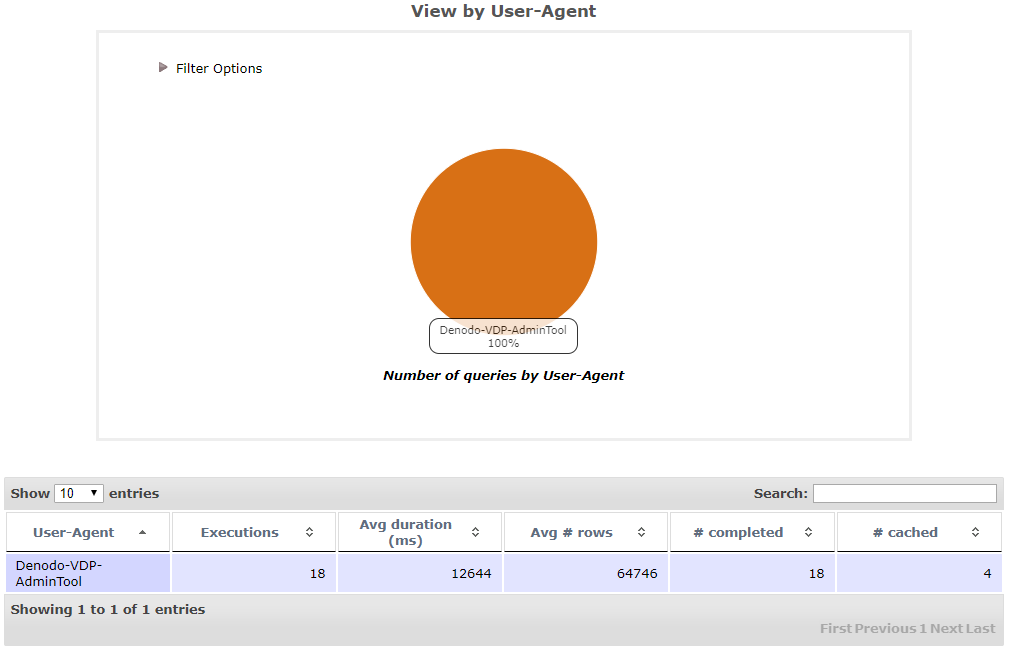Sort by User-Agent column header
The height and width of the screenshot is (656, 1009).
point(88,532)
